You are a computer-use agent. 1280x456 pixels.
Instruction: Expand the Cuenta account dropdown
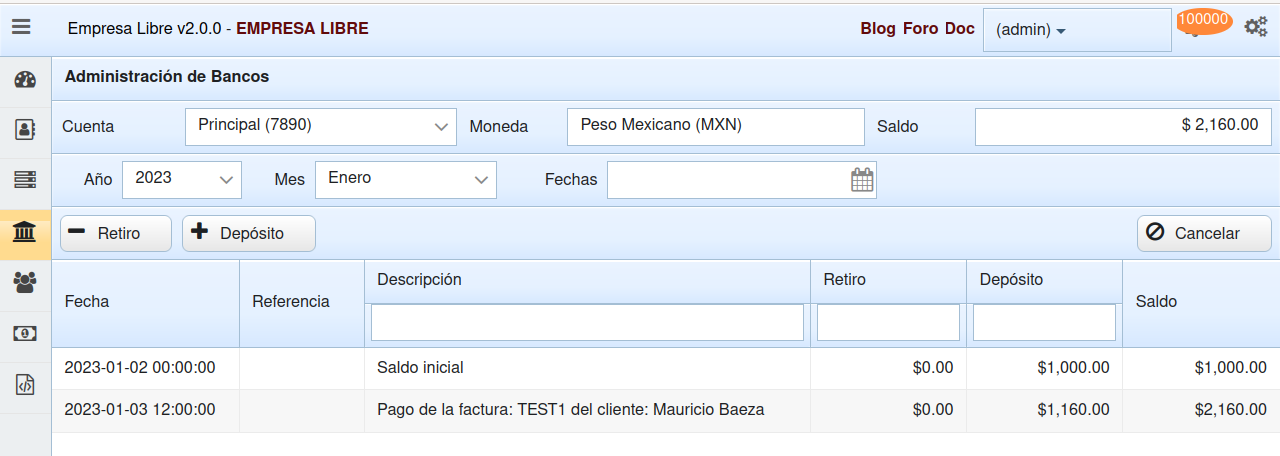(x=320, y=127)
